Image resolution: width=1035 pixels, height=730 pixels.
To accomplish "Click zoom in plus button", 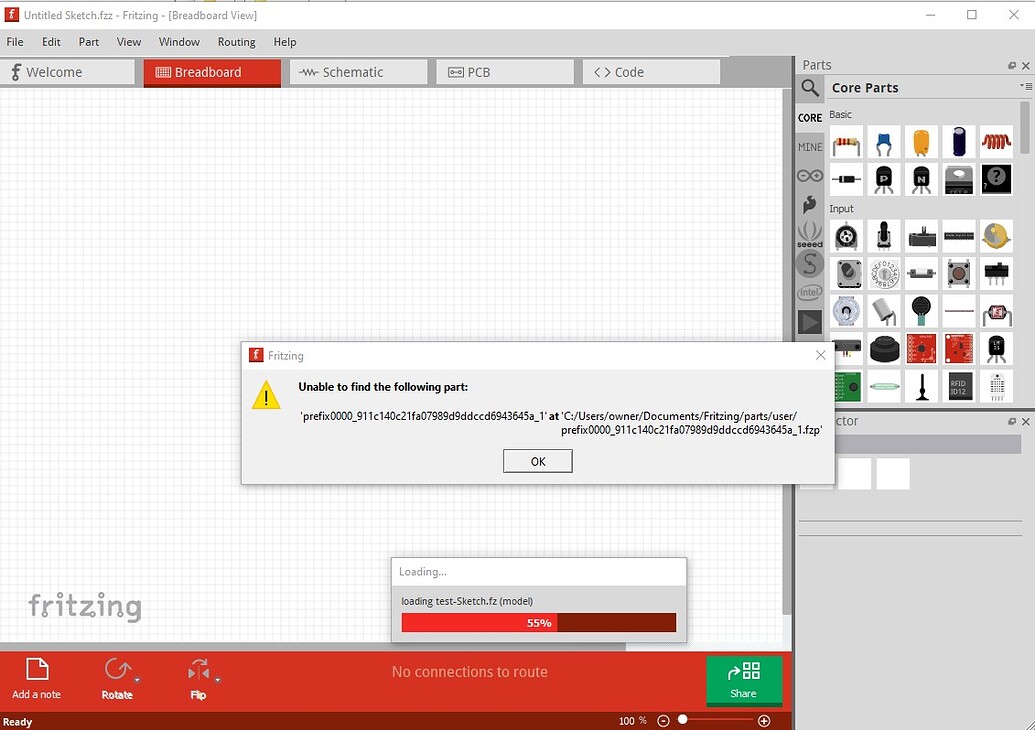I will click(x=764, y=721).
